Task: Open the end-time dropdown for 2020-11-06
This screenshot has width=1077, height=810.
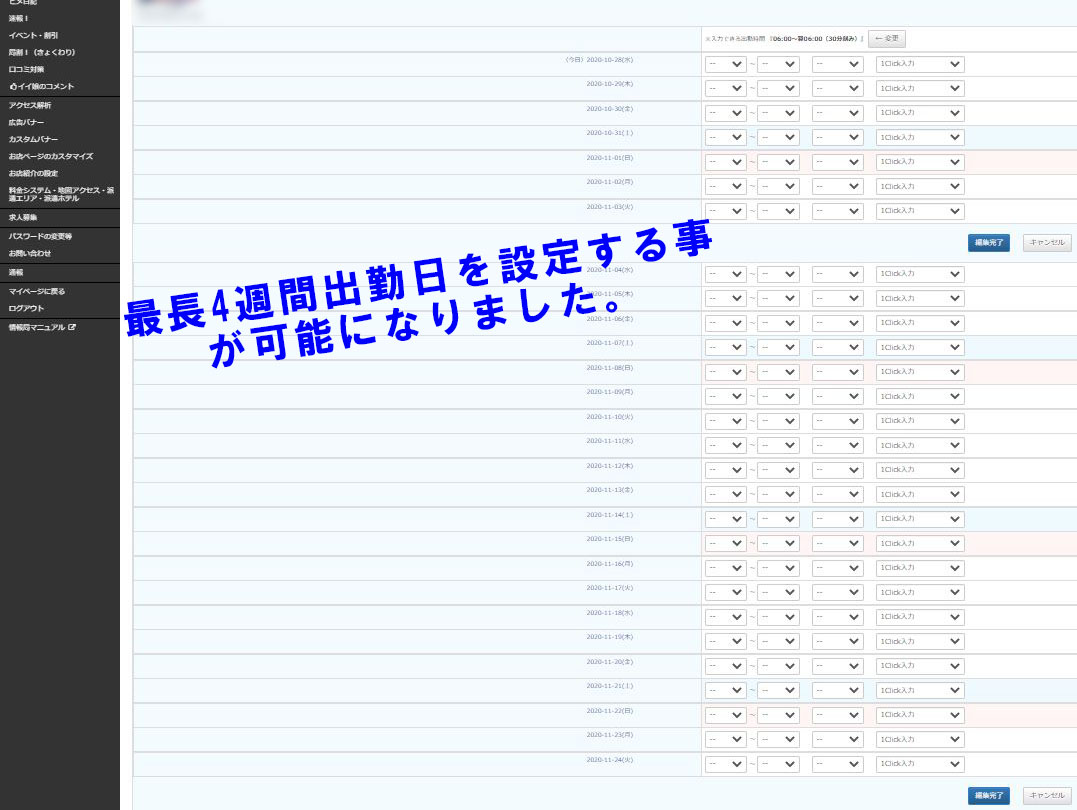Action: tap(778, 323)
